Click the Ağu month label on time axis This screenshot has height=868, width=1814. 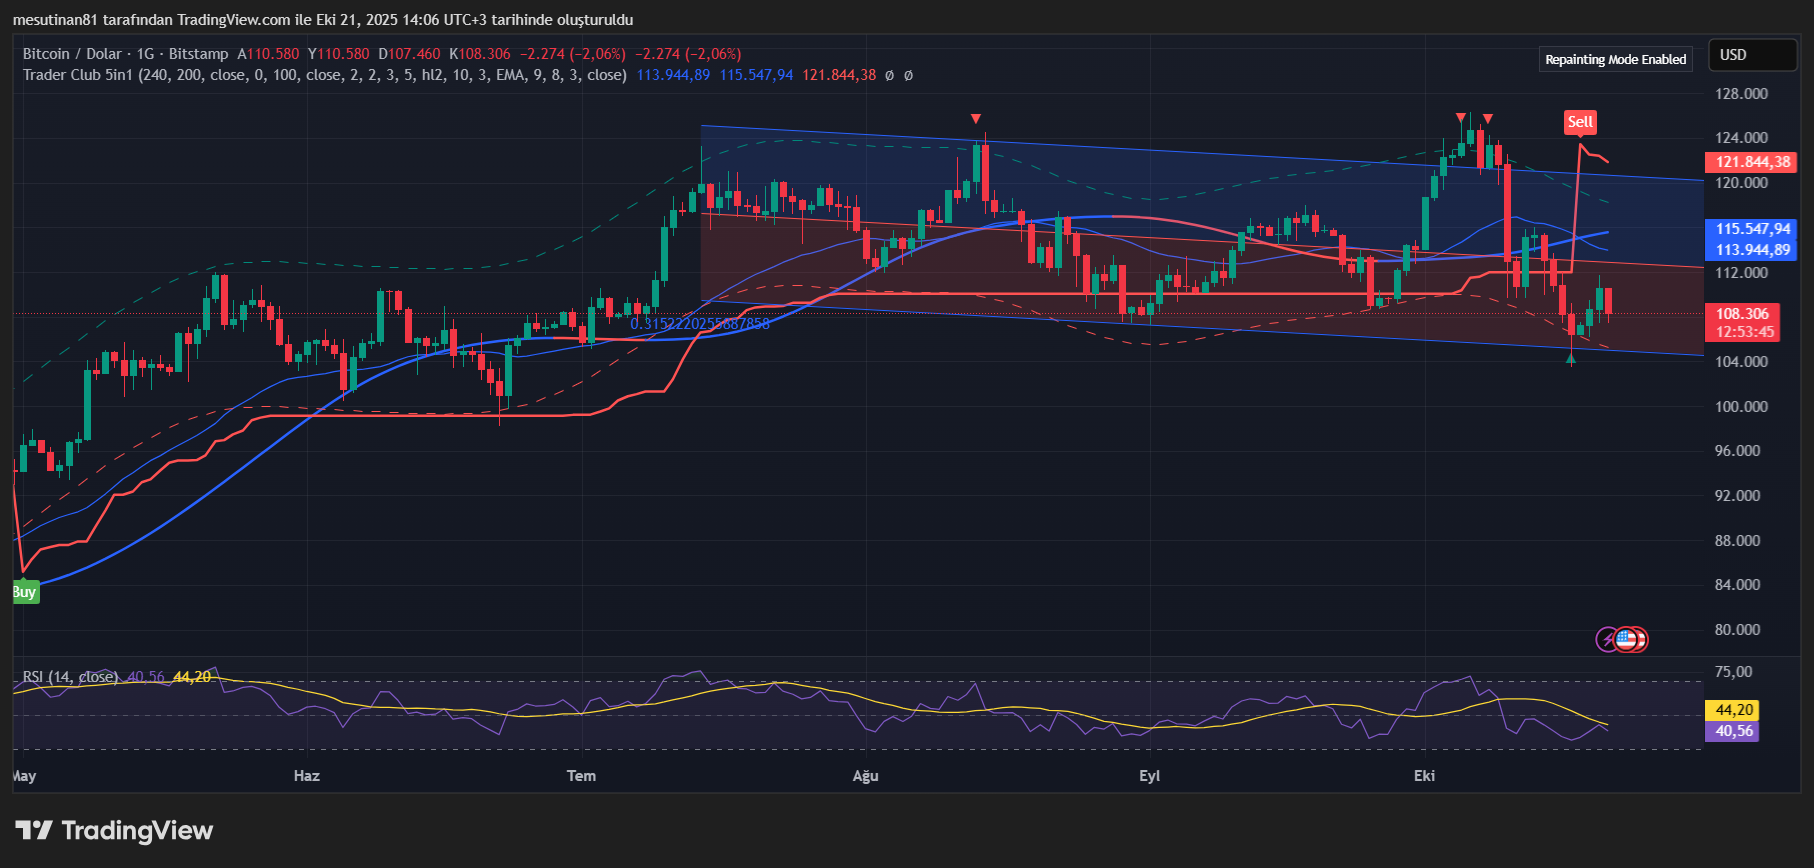[865, 776]
